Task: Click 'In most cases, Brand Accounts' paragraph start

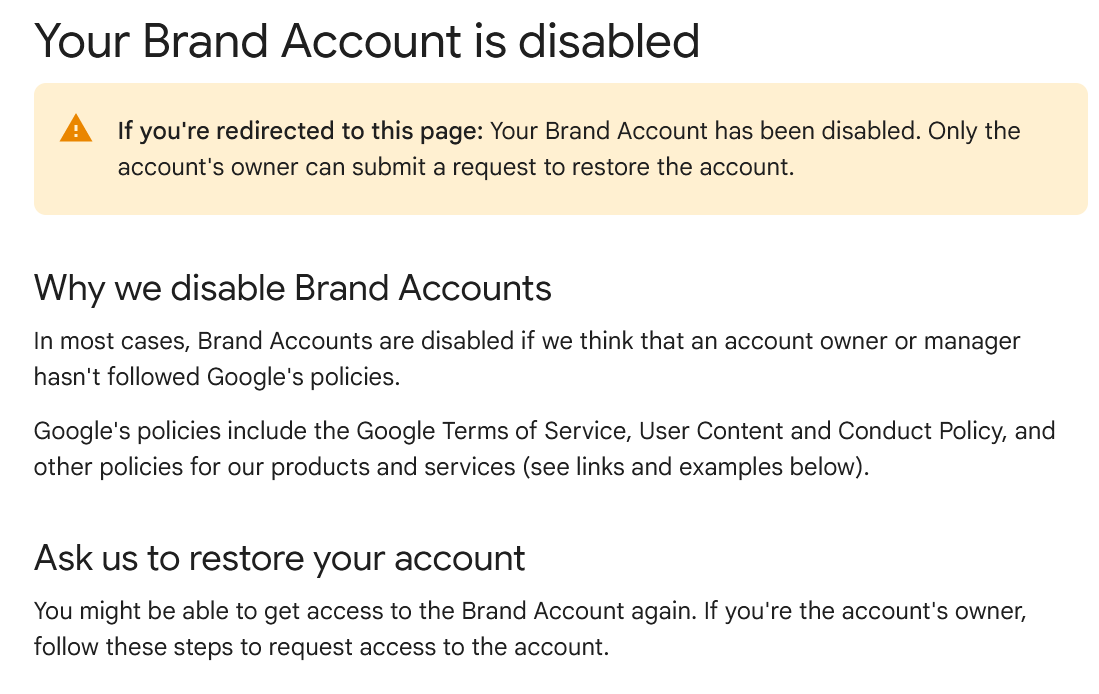Action: (x=203, y=341)
